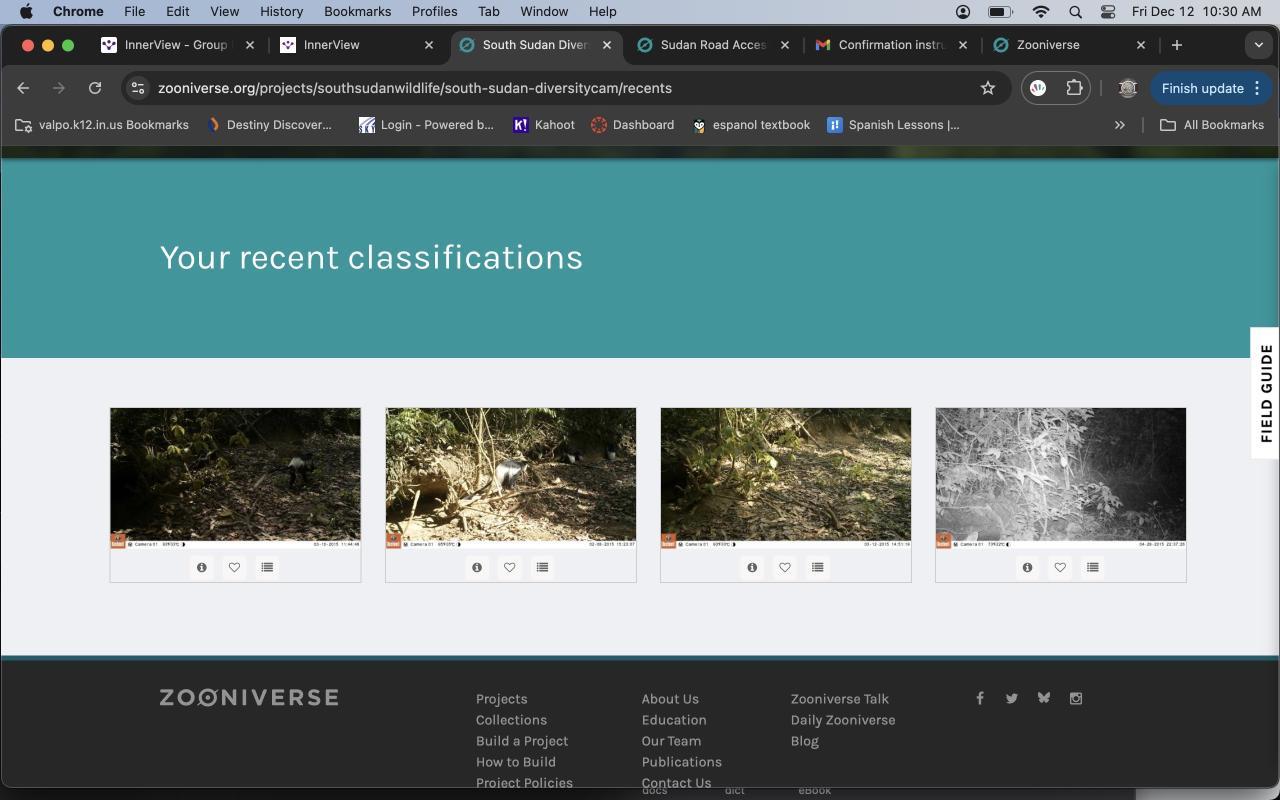1280x800 pixels.
Task: Bookmark this page with star icon
Action: tap(988, 88)
